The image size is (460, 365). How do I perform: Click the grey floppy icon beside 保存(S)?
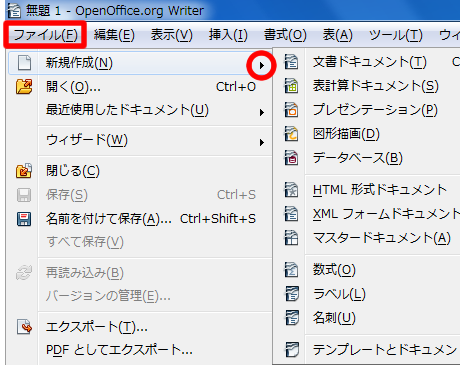24,195
